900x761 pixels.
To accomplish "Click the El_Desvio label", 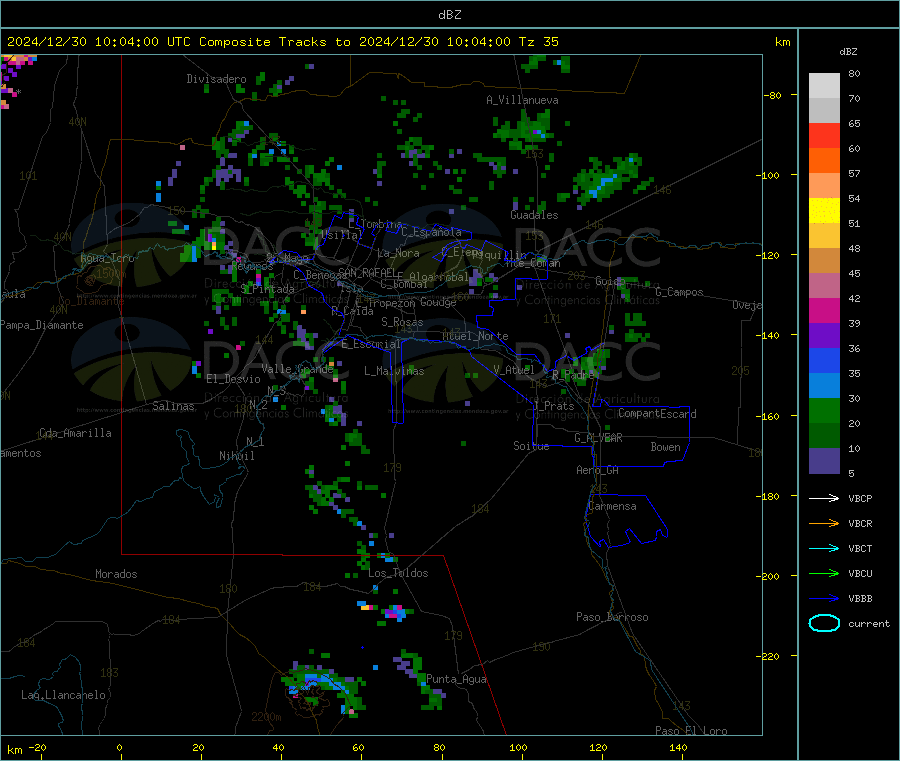I will pyautogui.click(x=233, y=379).
